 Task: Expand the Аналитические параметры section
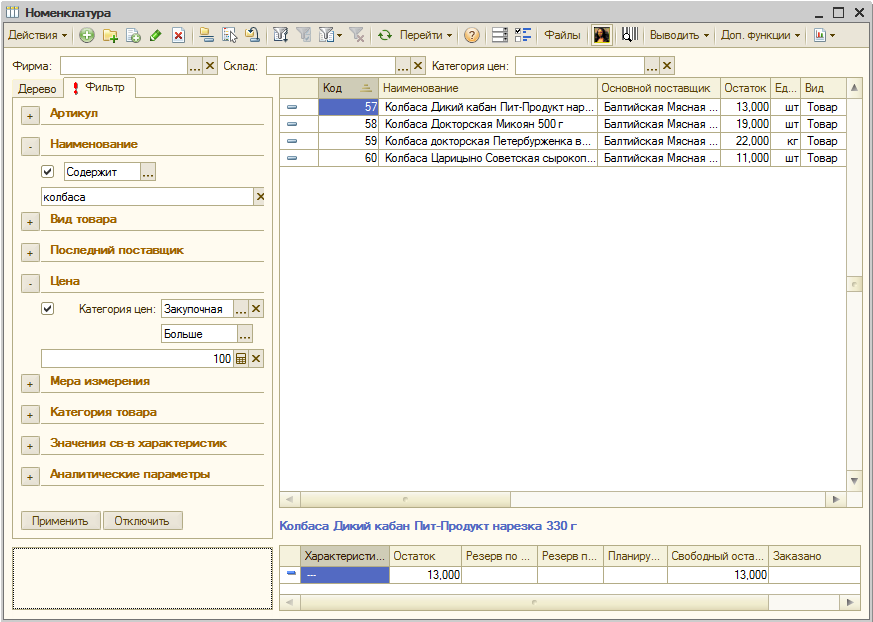[30, 477]
